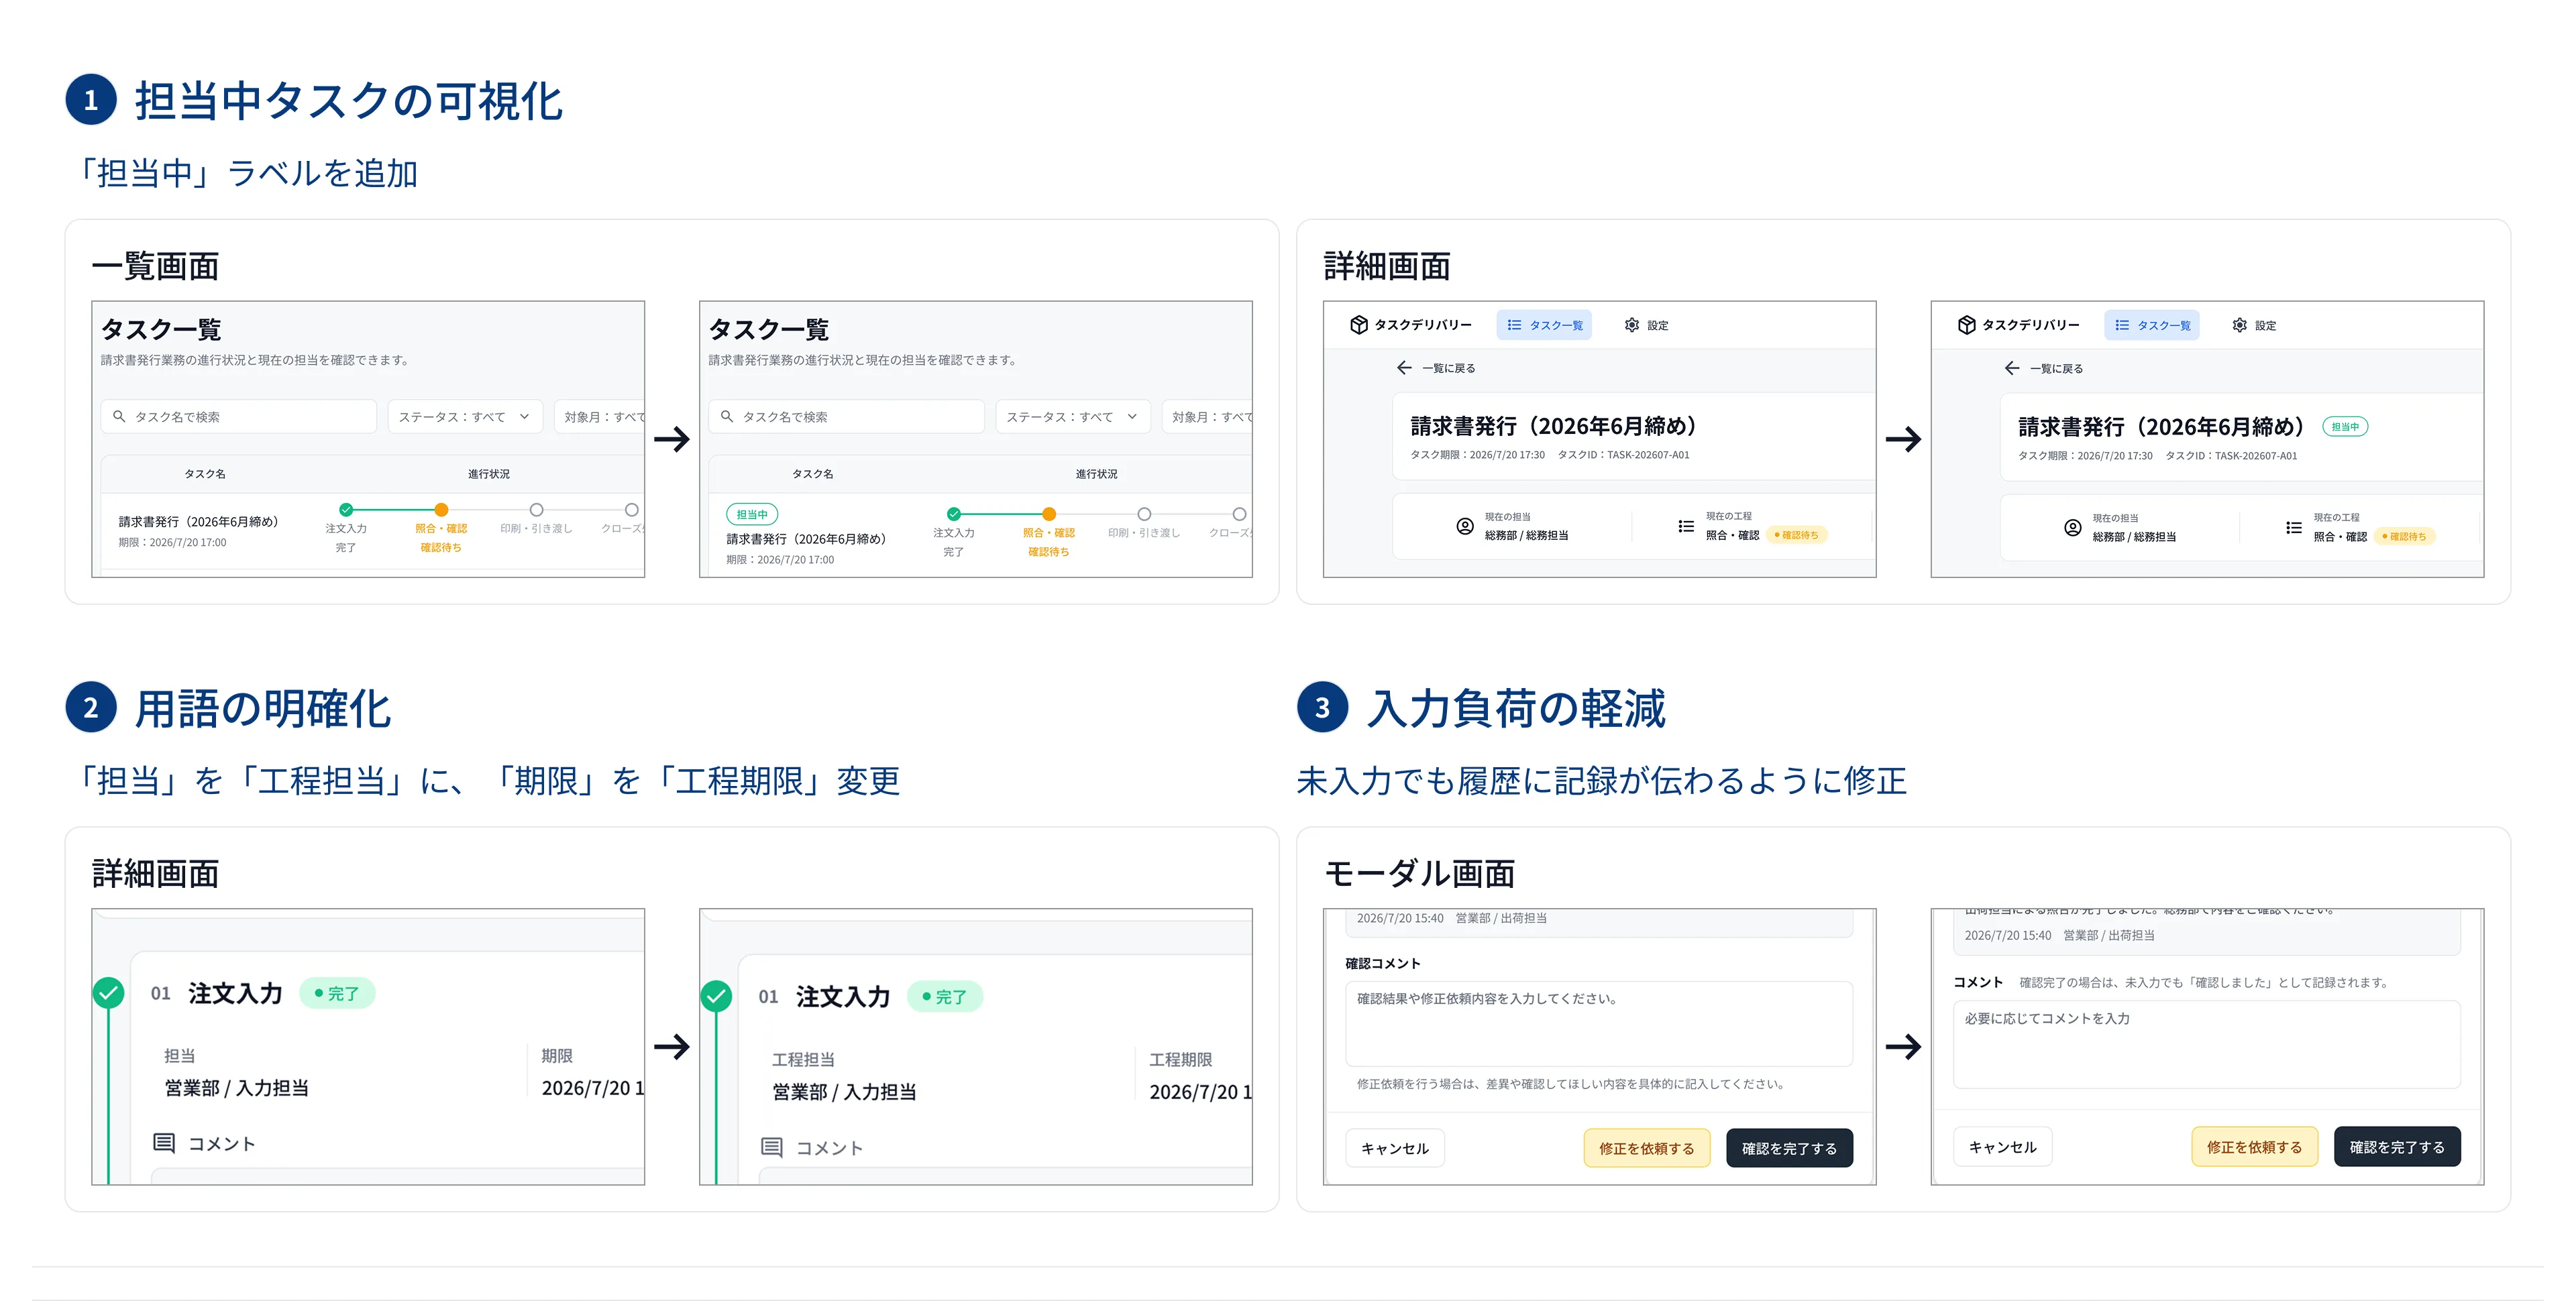
Task: Click 期限：2026/7/20 17:00 text below 担当中 badged row
Action: click(x=780, y=560)
